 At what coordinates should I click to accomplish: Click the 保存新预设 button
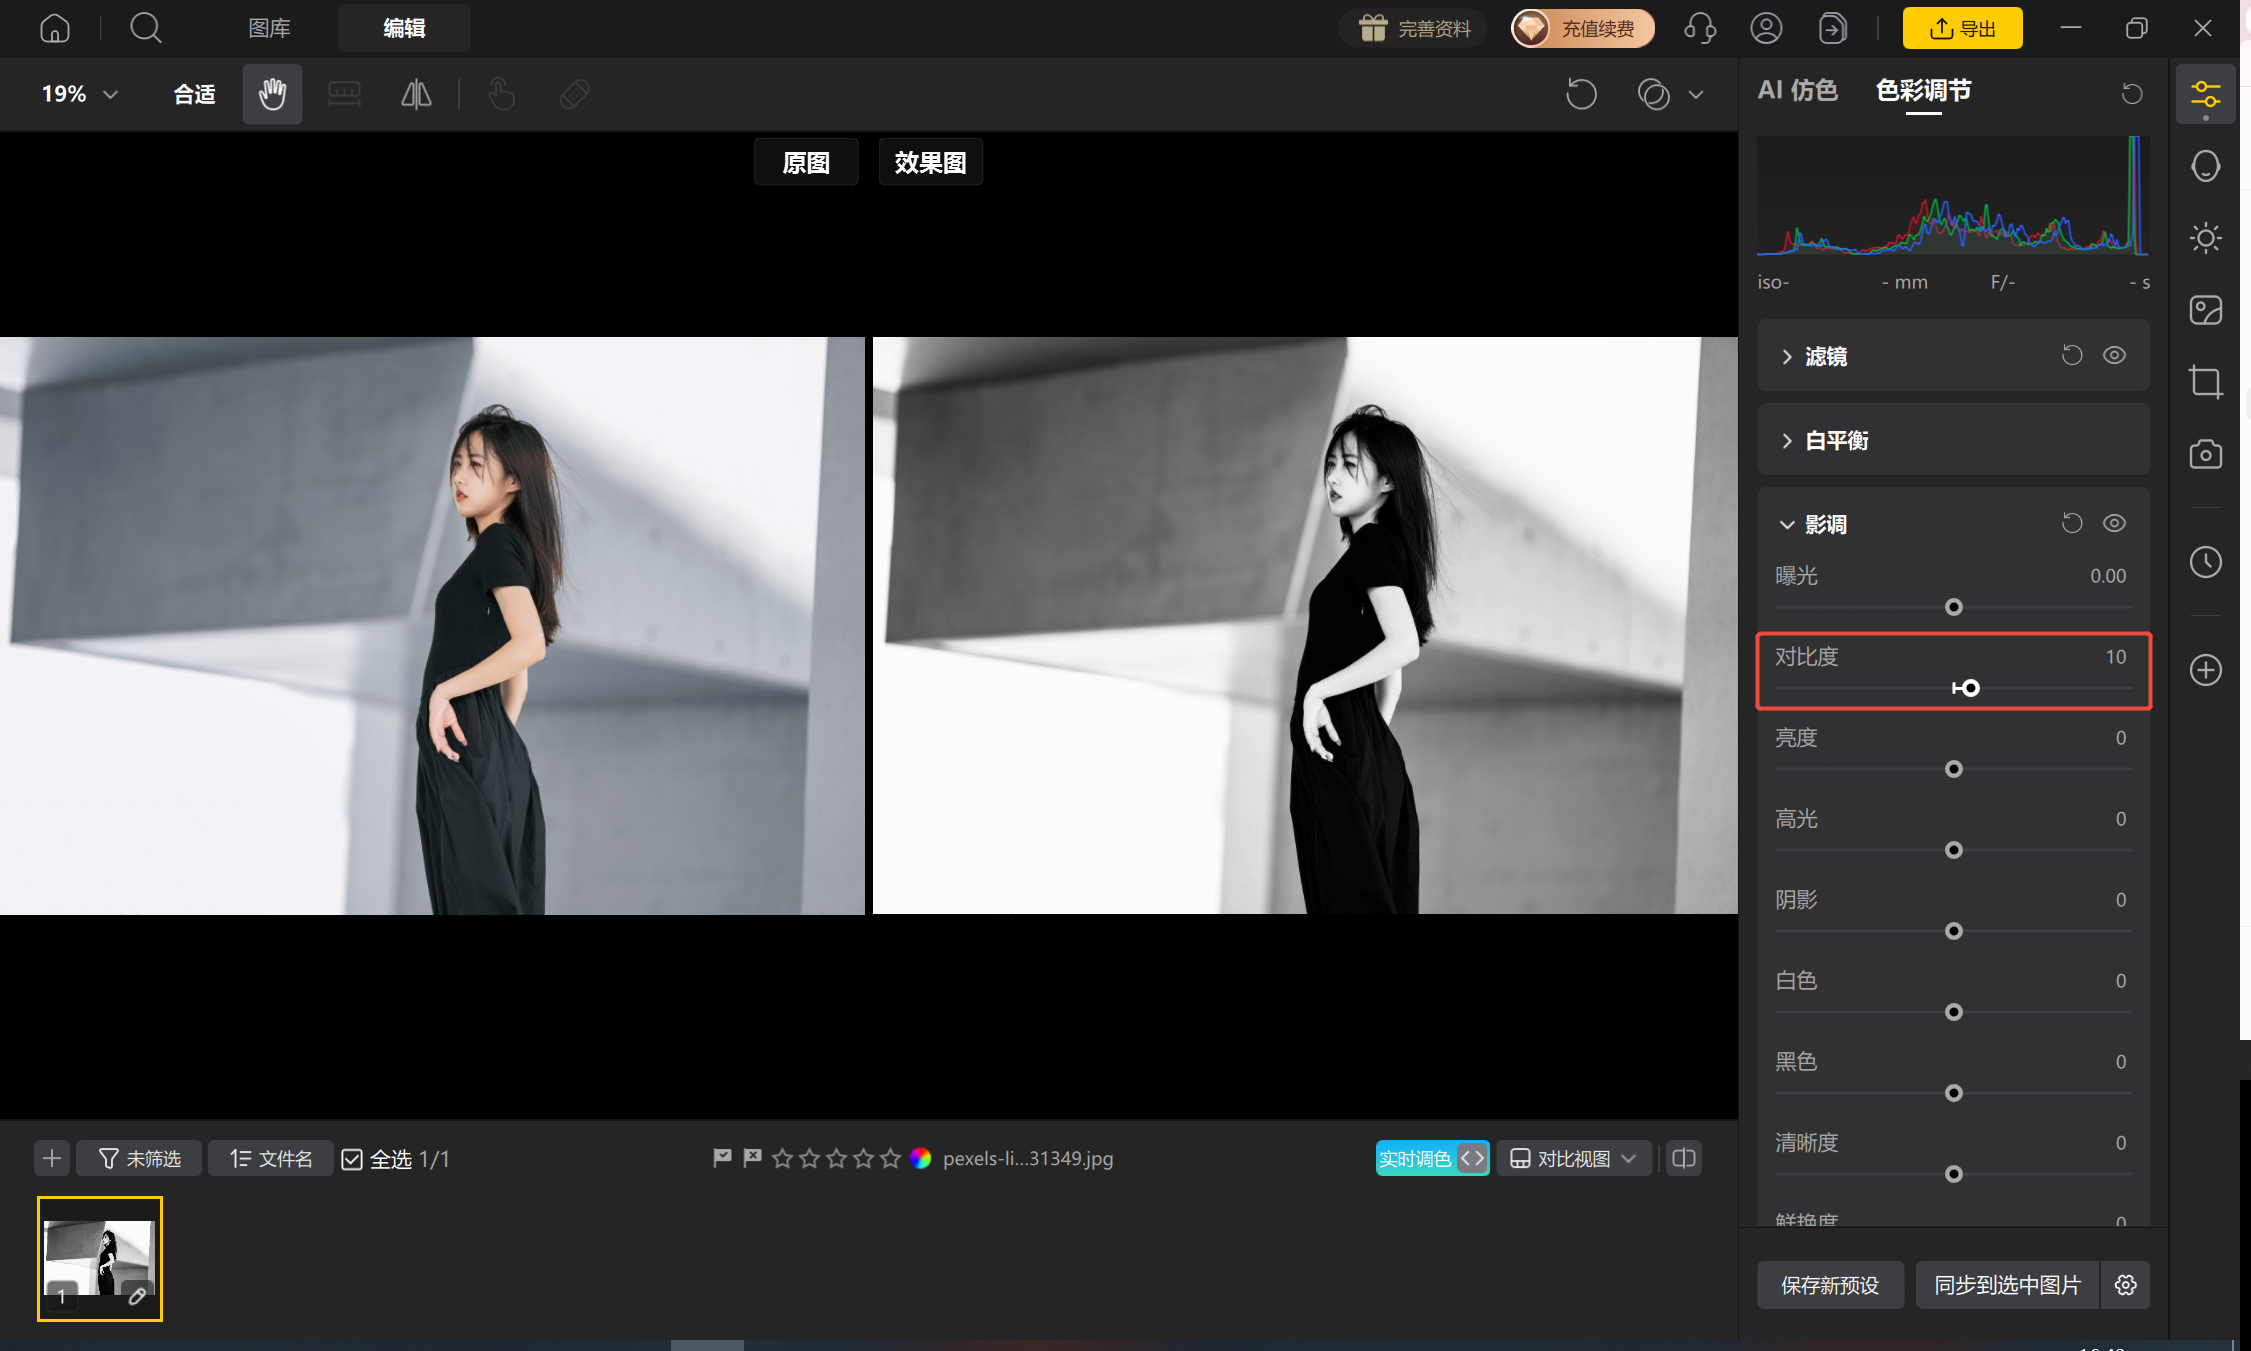pos(1830,1285)
